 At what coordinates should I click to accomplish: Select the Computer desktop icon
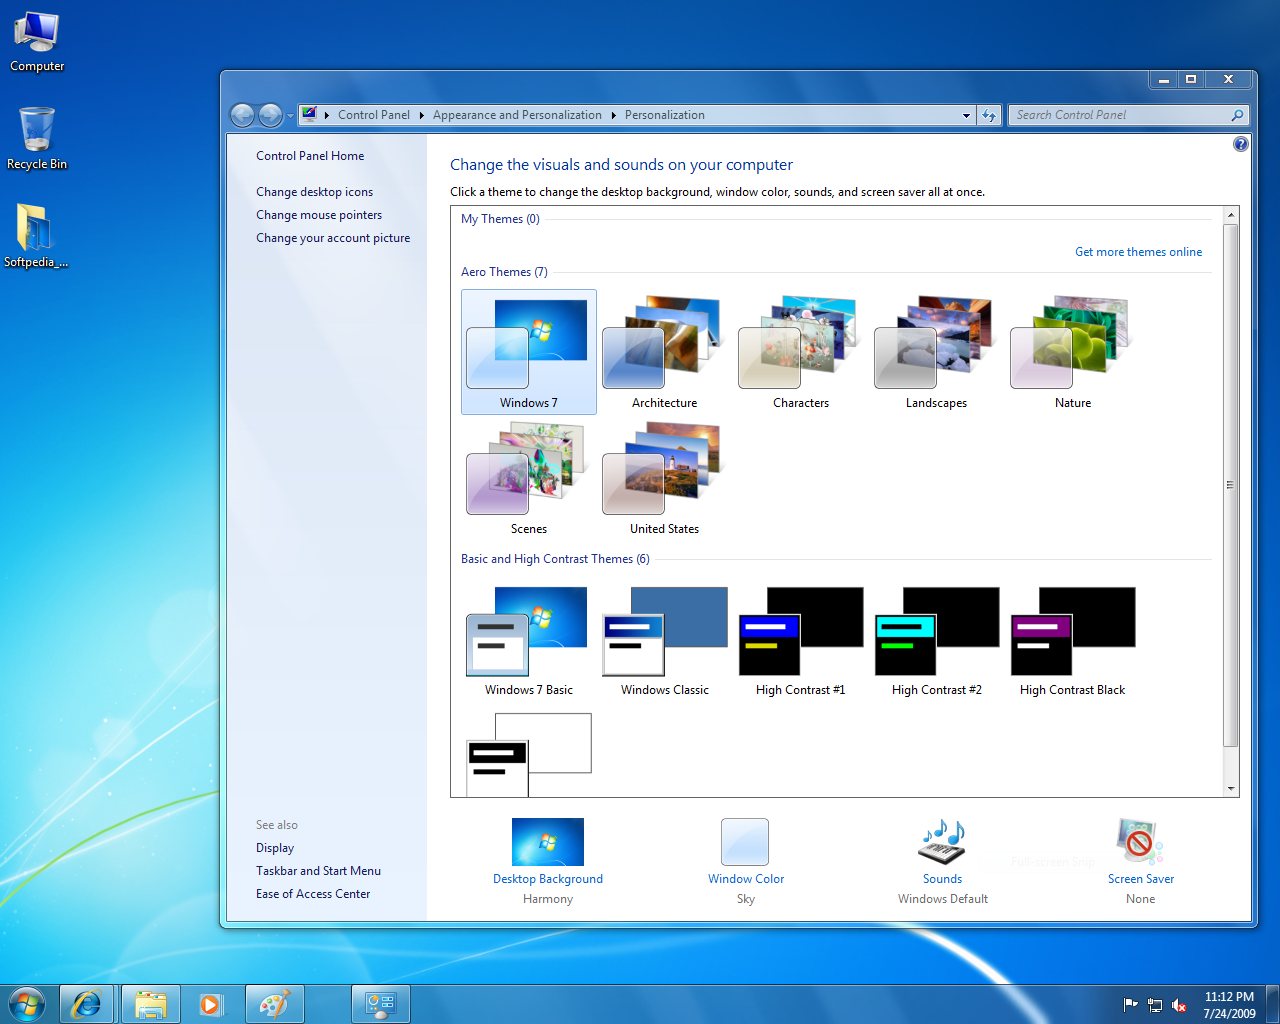pos(37,42)
